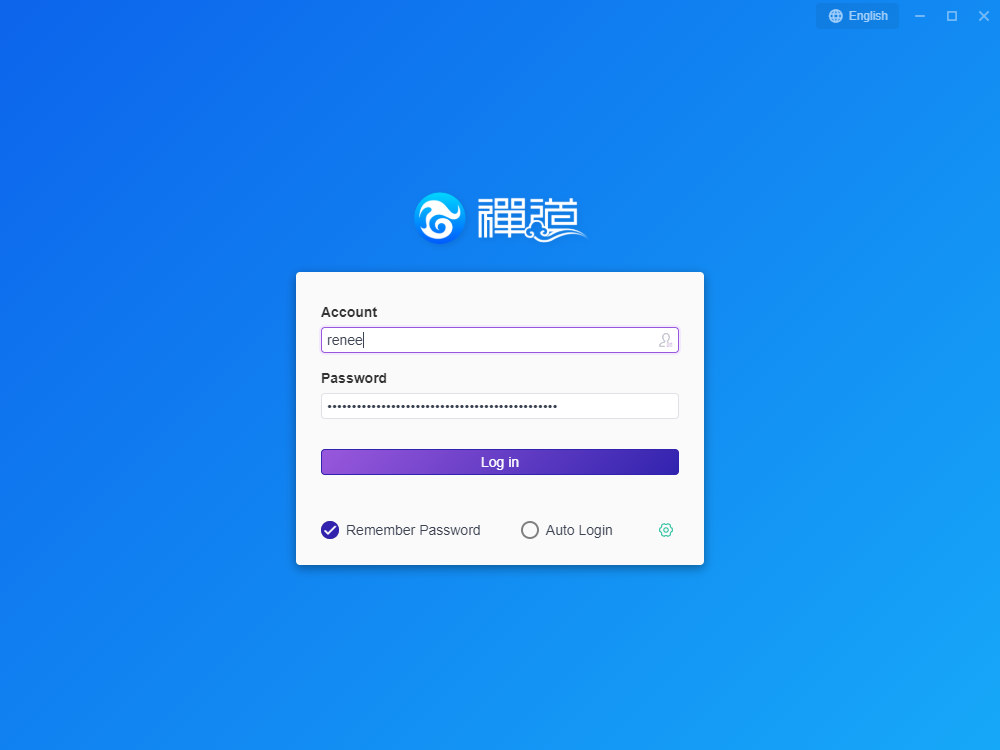Click the Remember Password text label

(x=413, y=530)
